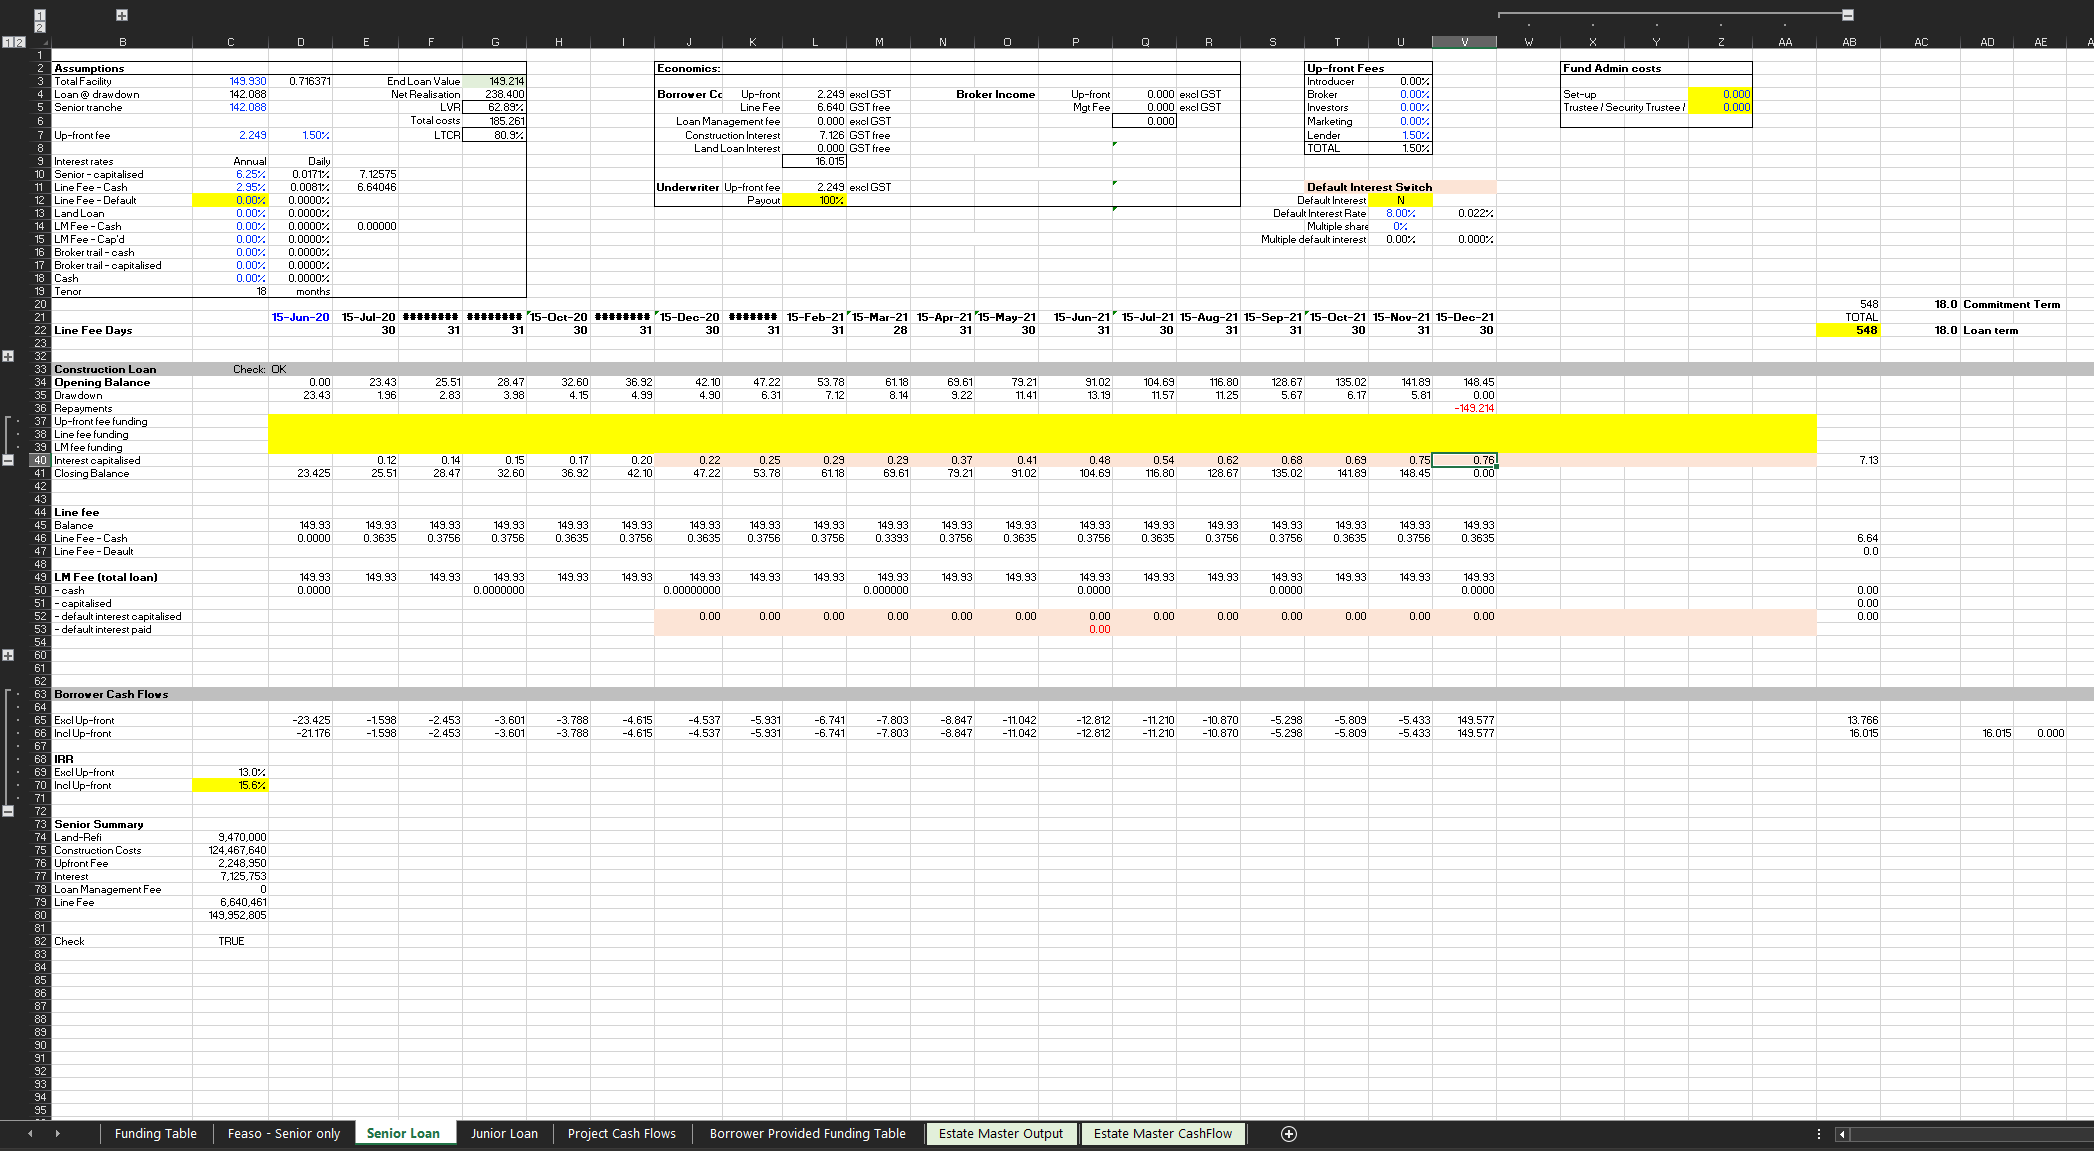Expand the hidden rows above row 32
Image resolution: width=2094 pixels, height=1151 pixels.
coord(8,356)
